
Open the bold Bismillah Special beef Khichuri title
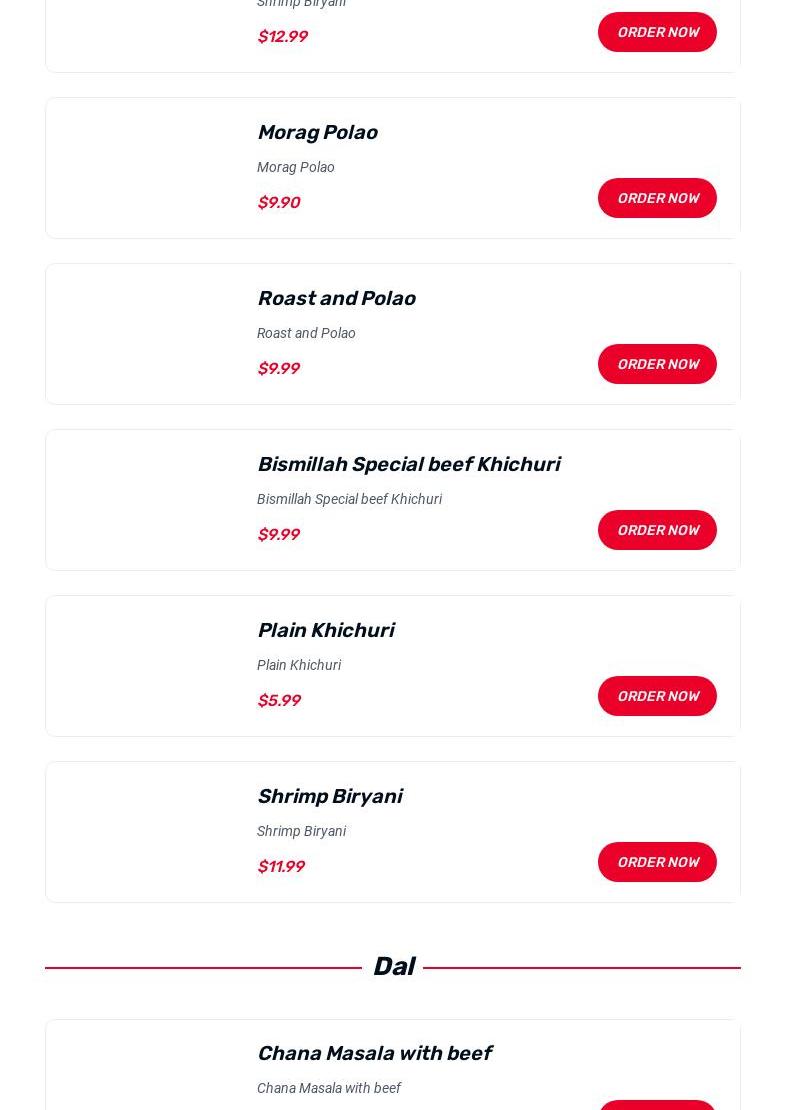408,464
